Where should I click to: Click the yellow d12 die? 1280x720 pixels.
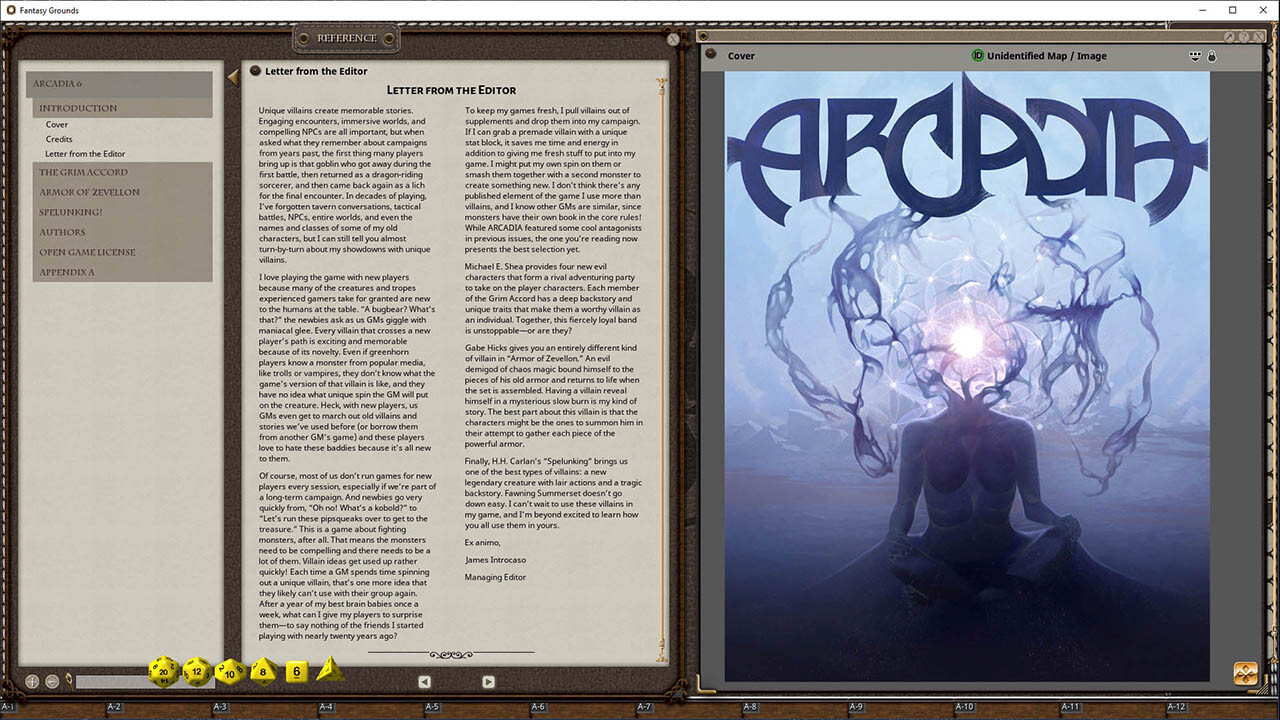click(197, 672)
